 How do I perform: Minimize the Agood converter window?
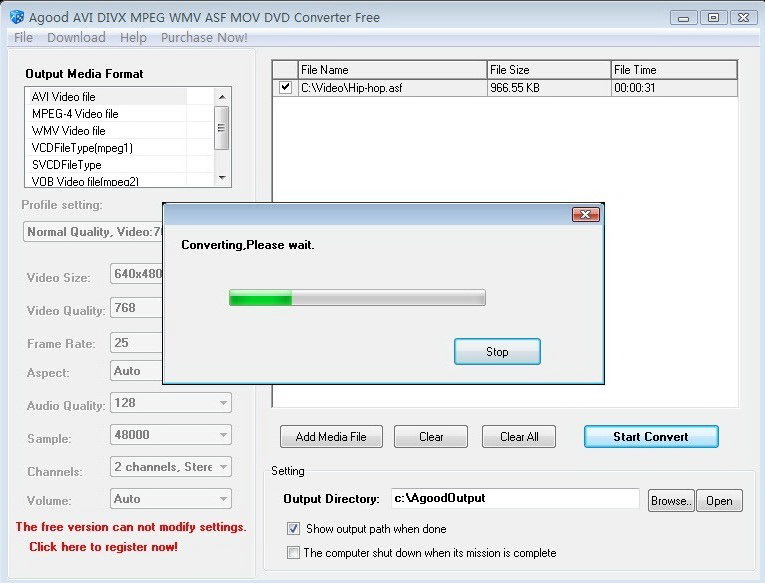pos(683,18)
